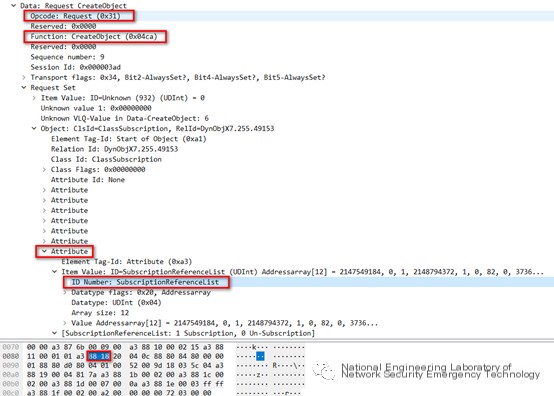554x396 pixels.
Task: Click hex offset 00a0 row label
Action: coord(11,375)
